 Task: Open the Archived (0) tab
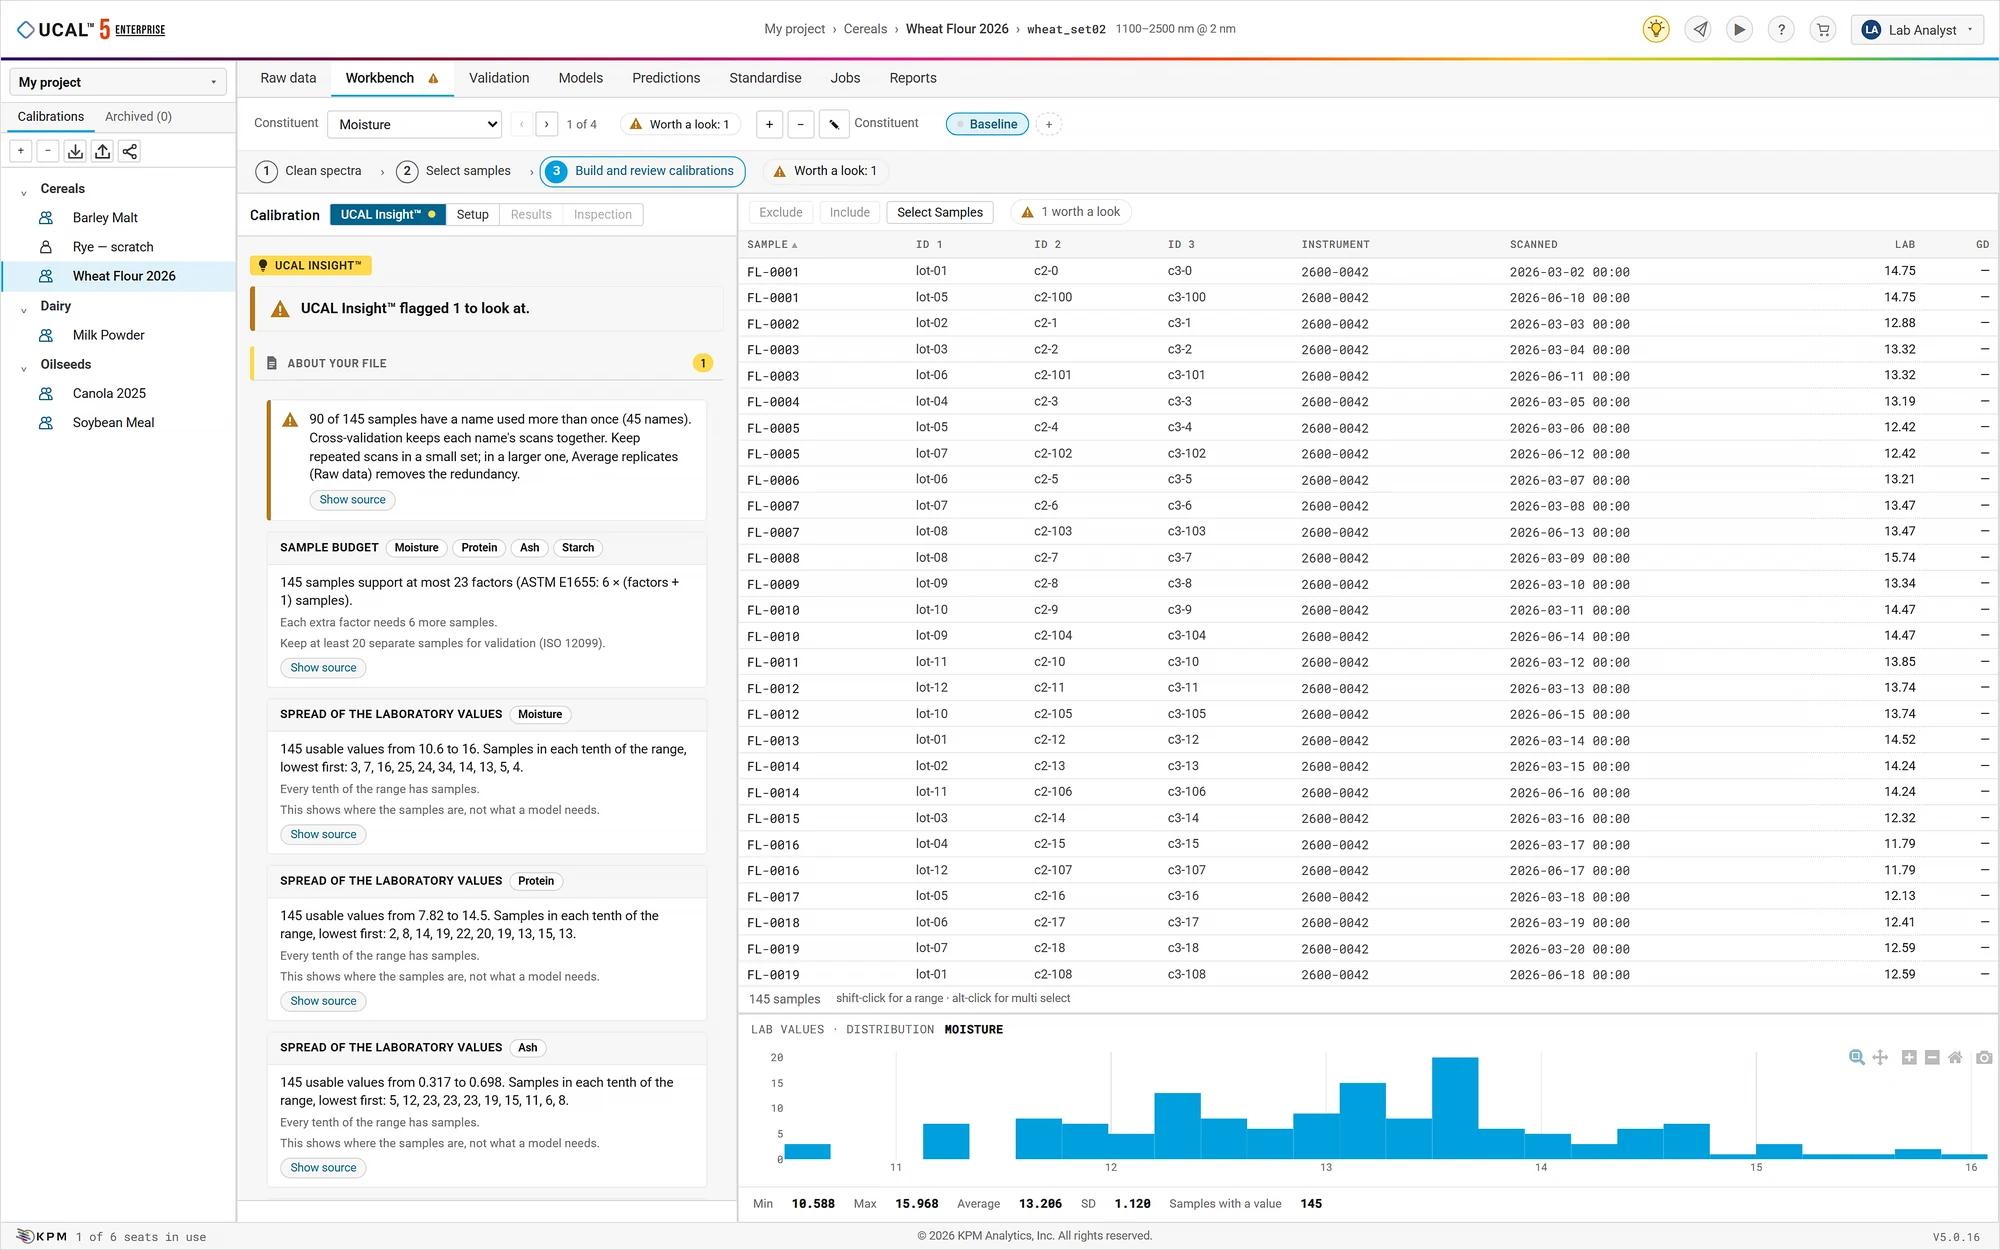[138, 116]
